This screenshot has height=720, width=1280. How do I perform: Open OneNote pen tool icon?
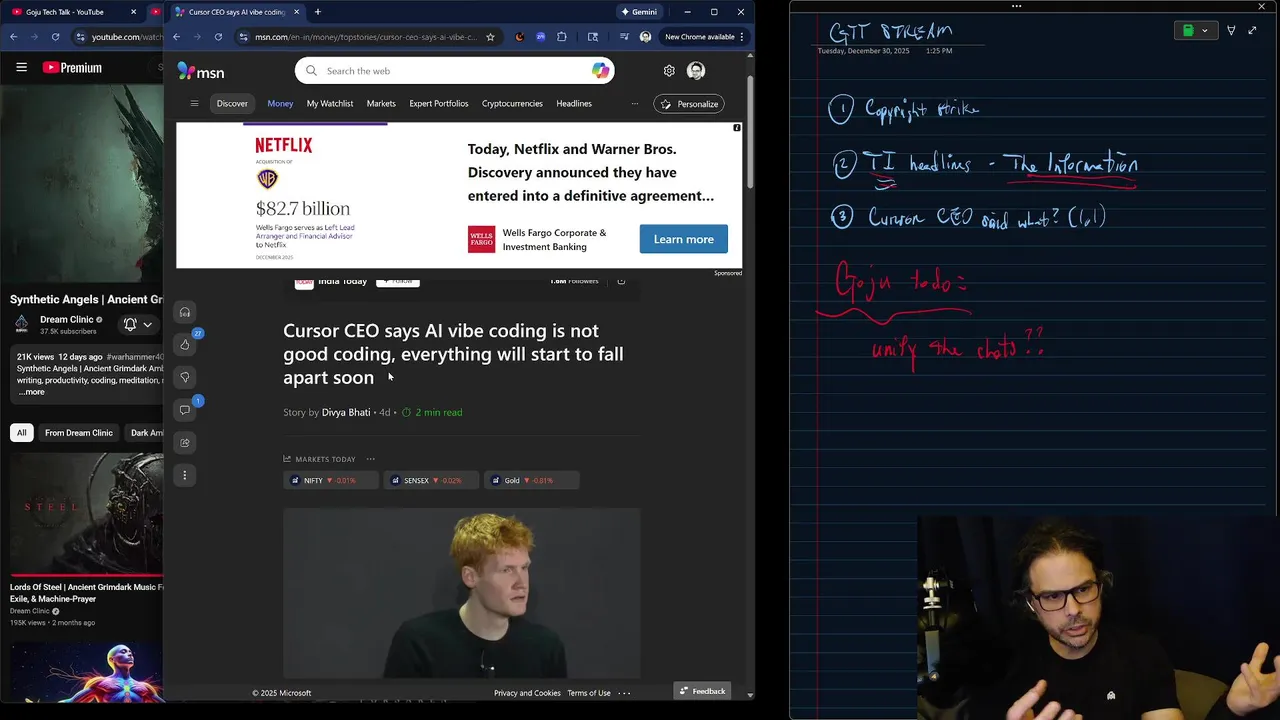click(1231, 31)
